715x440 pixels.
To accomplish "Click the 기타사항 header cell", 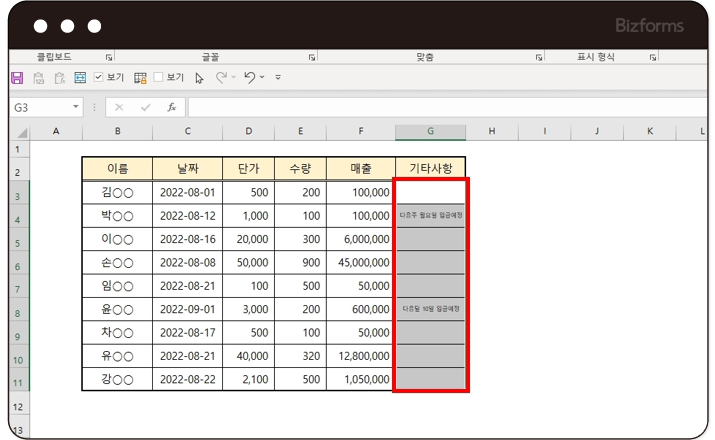I will (430, 167).
